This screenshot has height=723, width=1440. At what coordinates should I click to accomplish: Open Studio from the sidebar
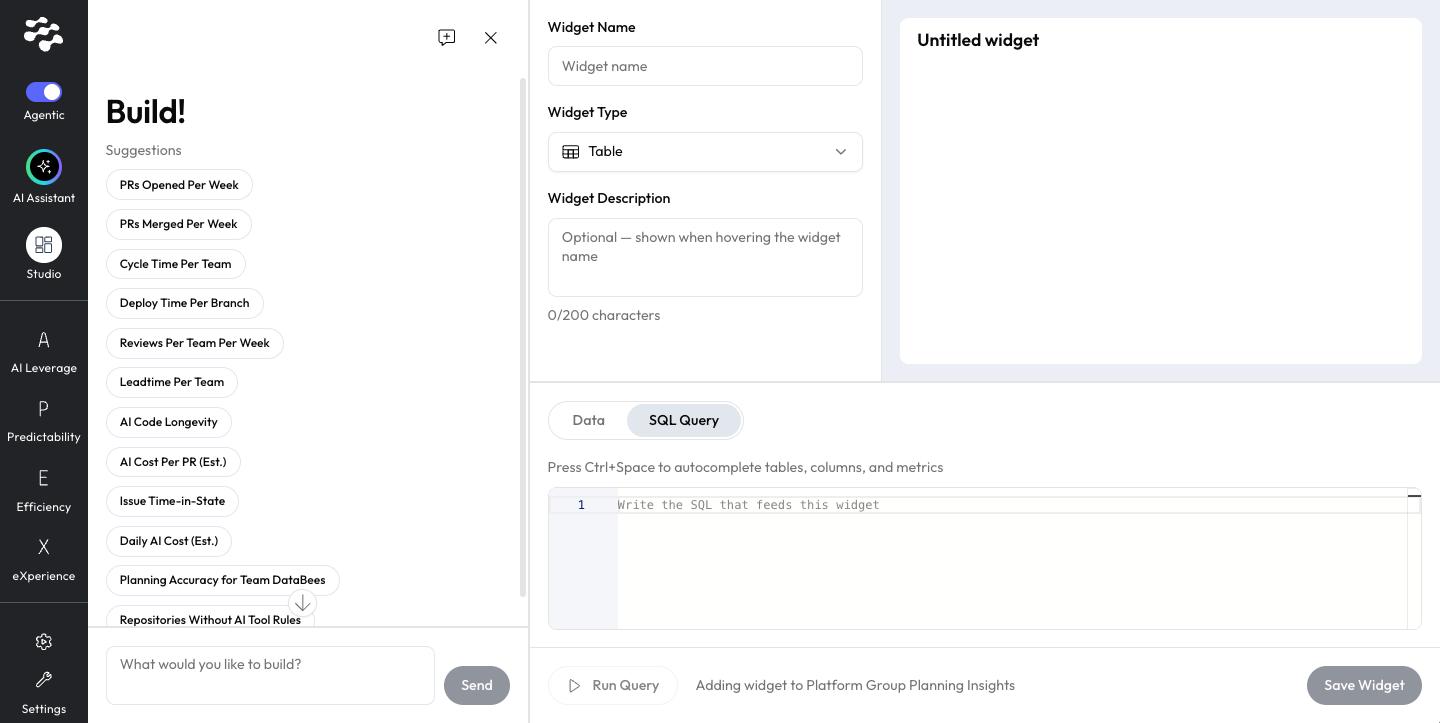(44, 245)
